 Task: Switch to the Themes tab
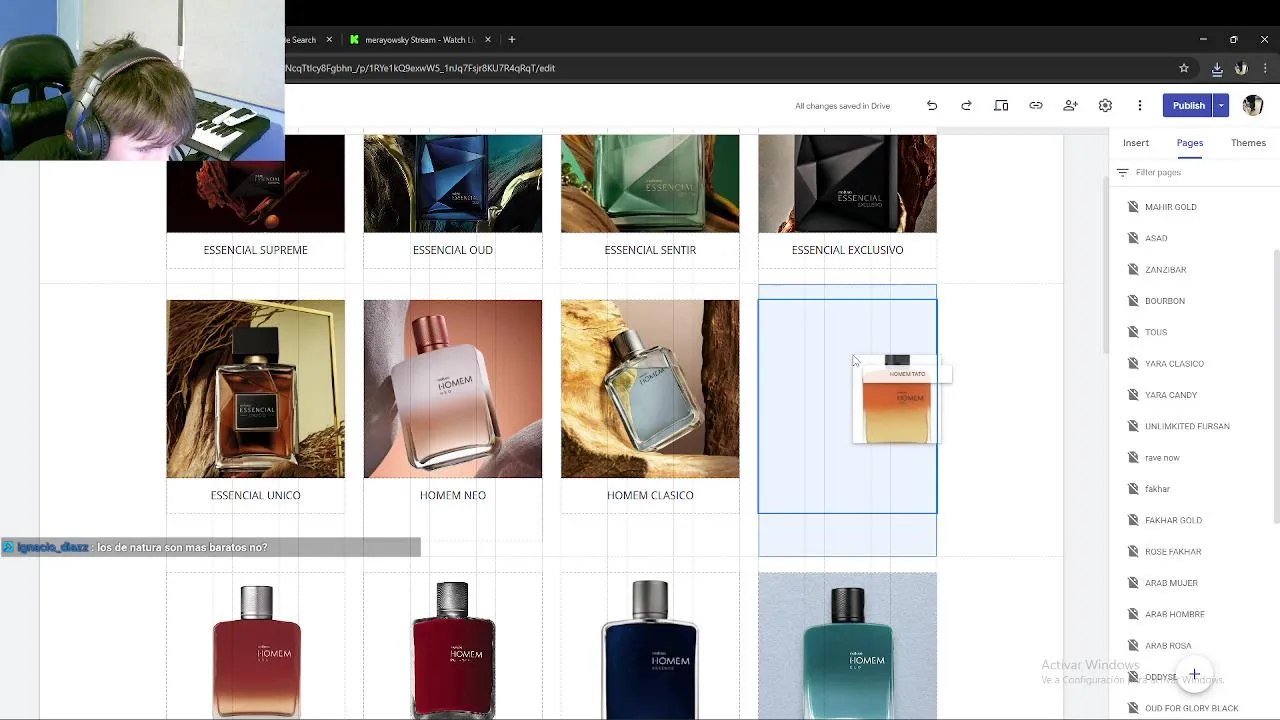coord(1248,143)
